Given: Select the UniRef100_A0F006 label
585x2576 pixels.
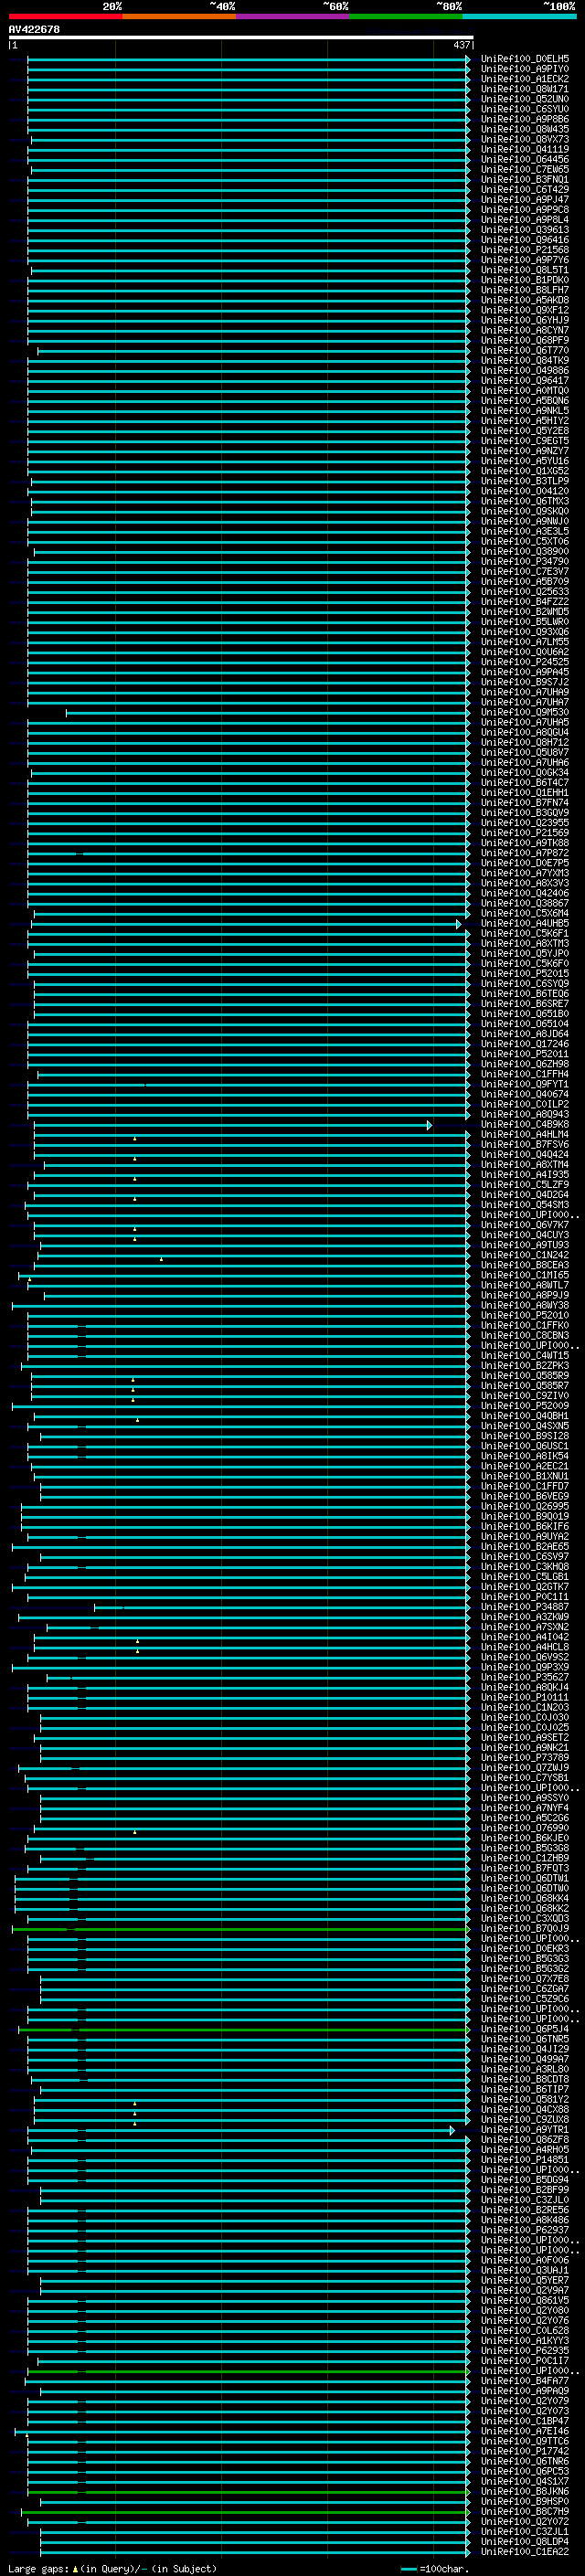Looking at the screenshot, I should 524,2260.
